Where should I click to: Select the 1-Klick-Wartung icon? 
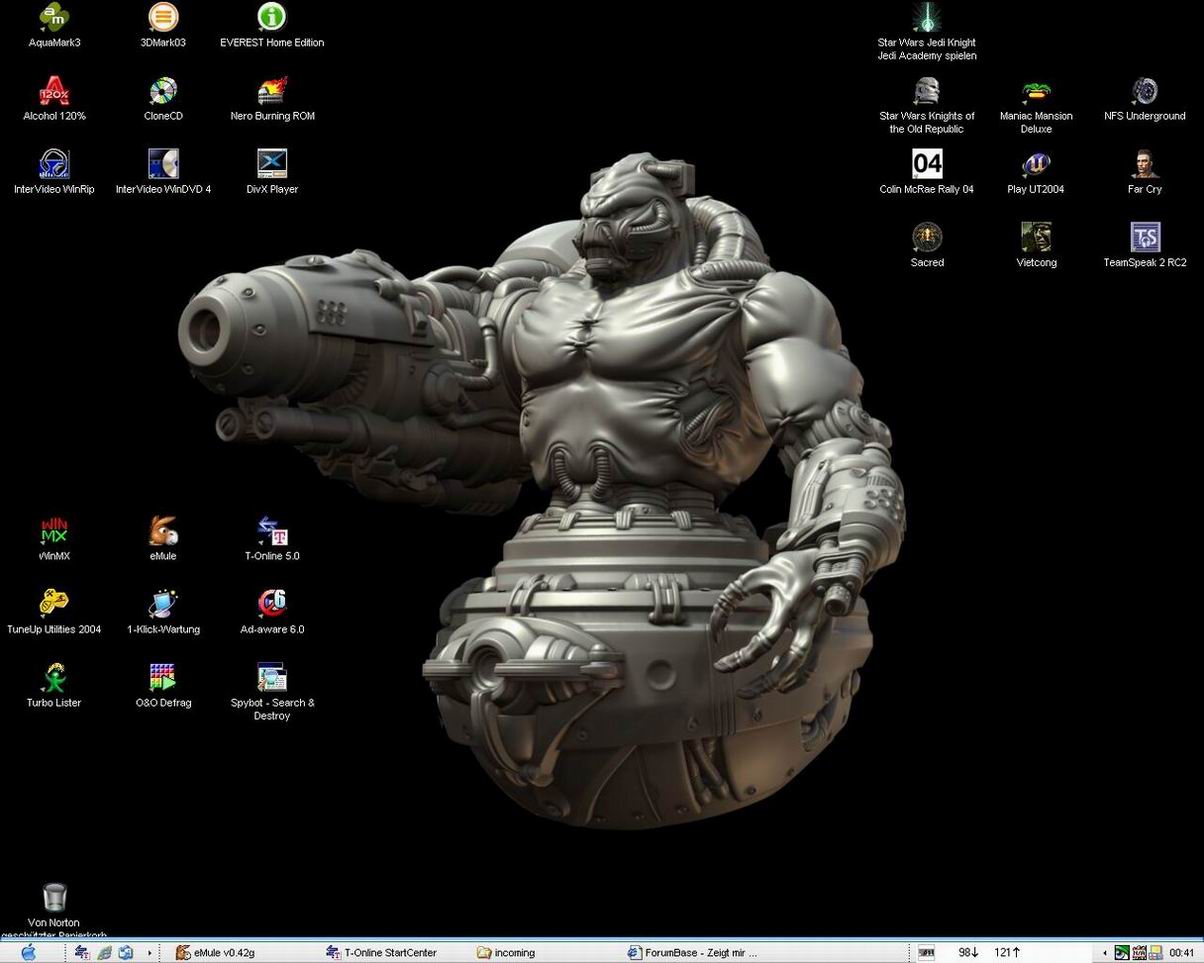coord(163,604)
